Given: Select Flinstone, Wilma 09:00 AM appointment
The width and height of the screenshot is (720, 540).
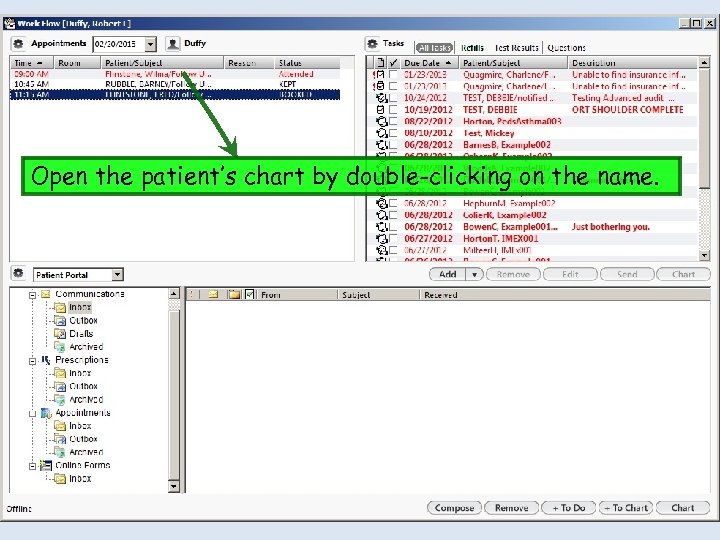Looking at the screenshot, I should [175, 74].
